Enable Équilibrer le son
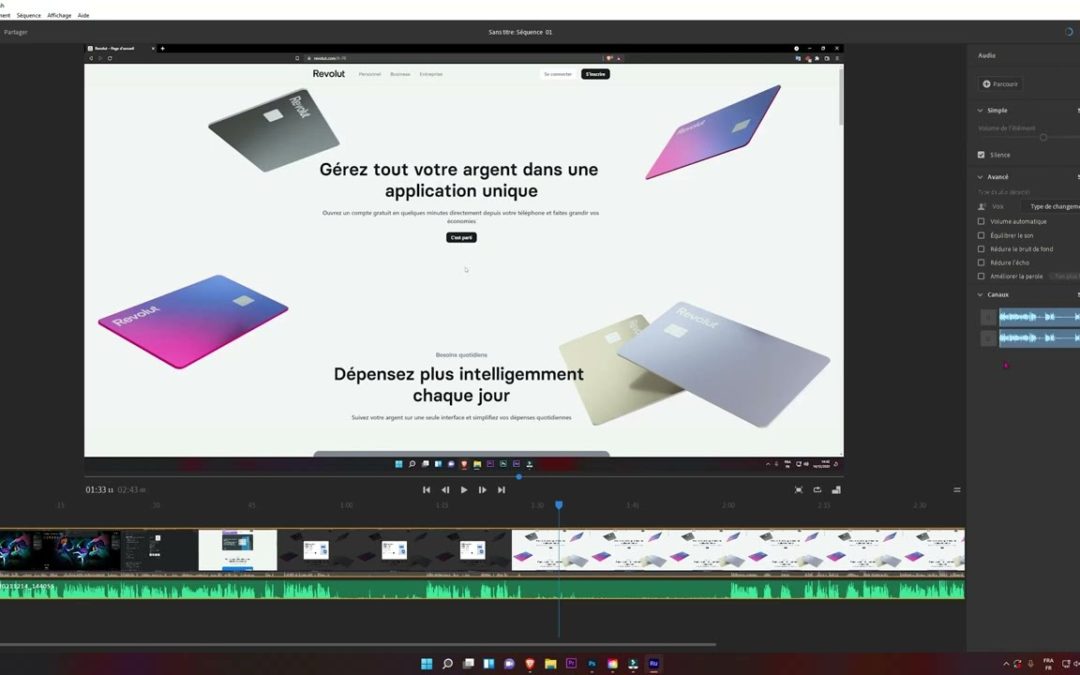Screen dimensions: 1080x675 [x=981, y=236]
